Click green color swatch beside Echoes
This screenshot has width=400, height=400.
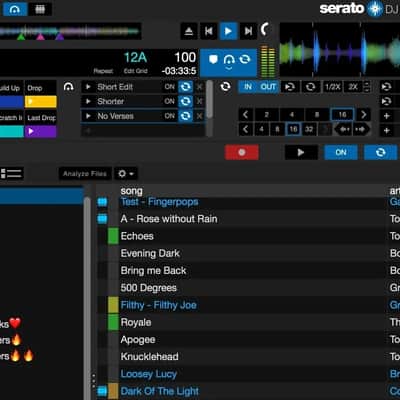pos(113,236)
